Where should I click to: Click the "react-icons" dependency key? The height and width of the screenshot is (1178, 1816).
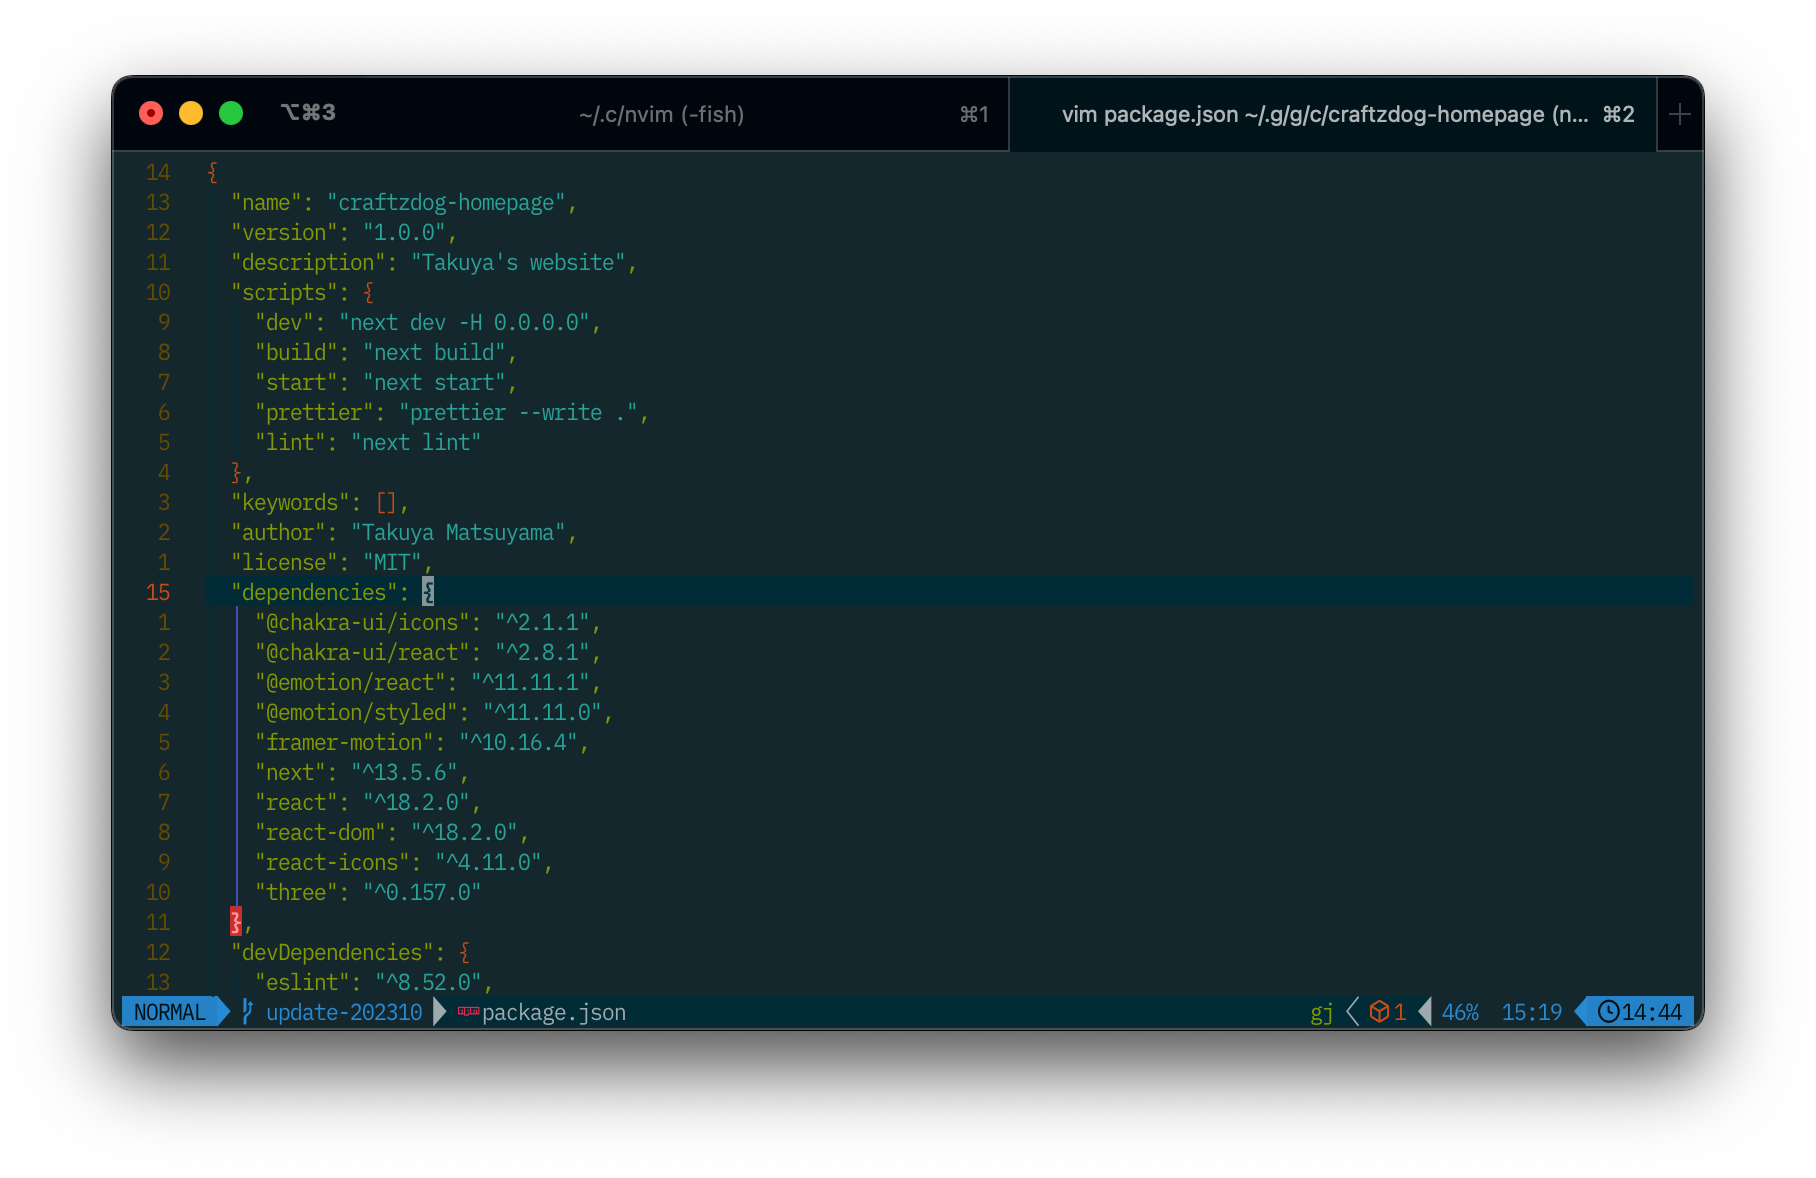[x=332, y=862]
